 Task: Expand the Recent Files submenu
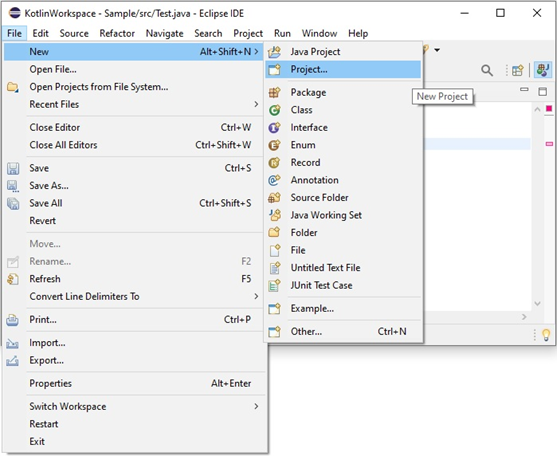pos(256,104)
